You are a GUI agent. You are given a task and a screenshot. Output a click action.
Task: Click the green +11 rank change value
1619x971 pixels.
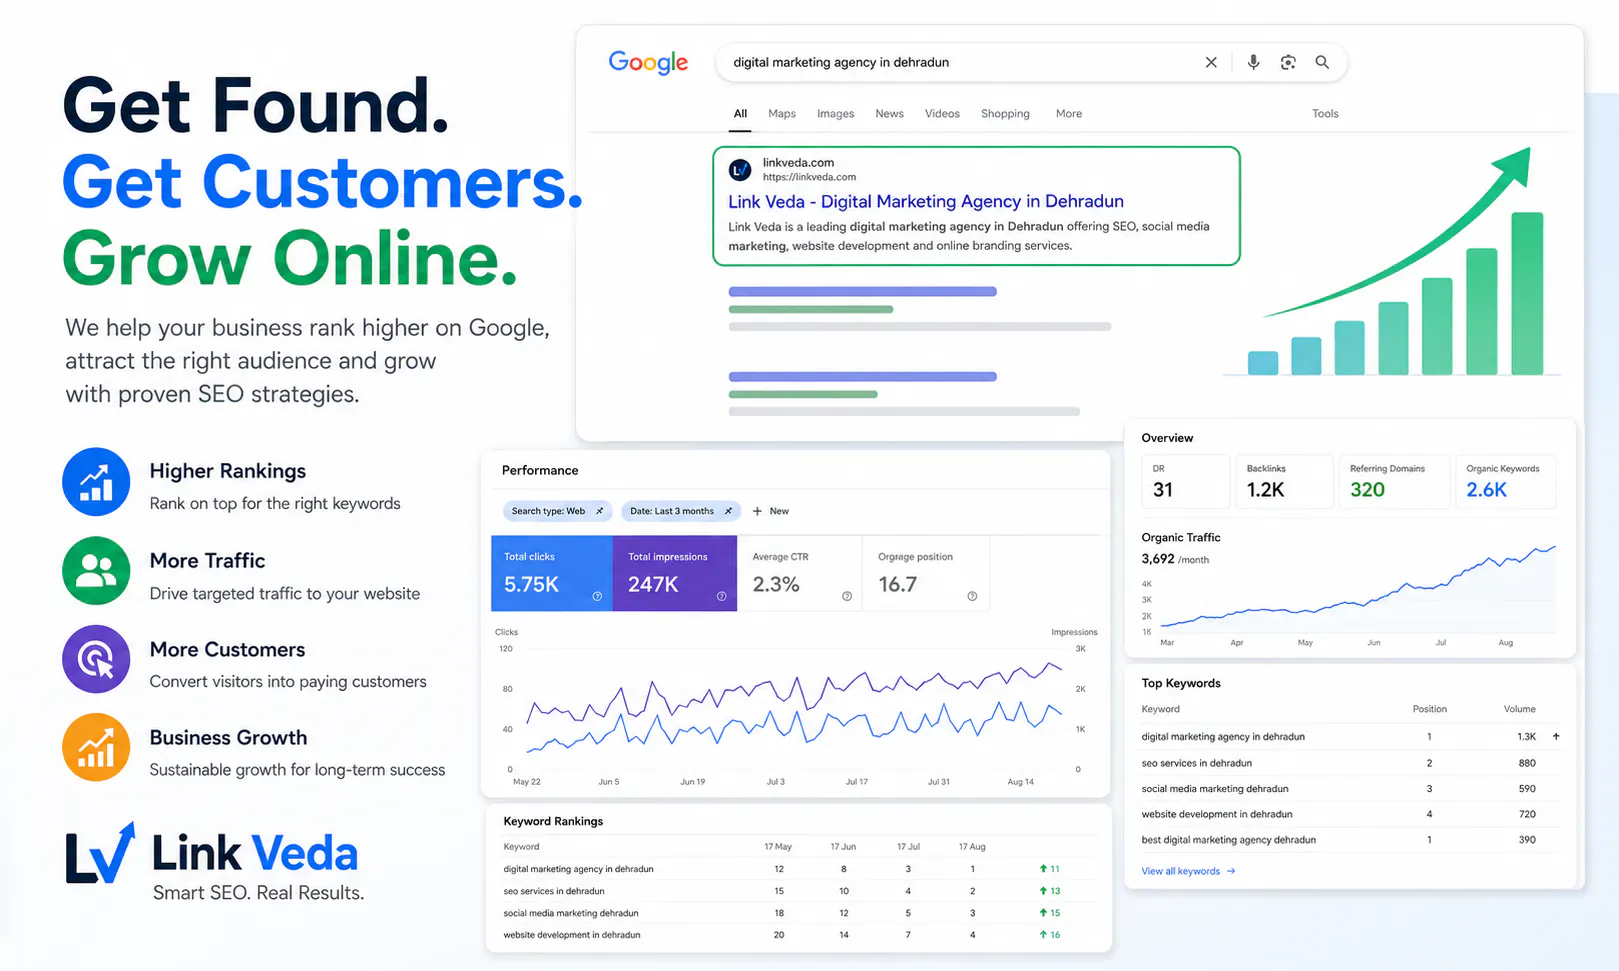(x=1050, y=869)
